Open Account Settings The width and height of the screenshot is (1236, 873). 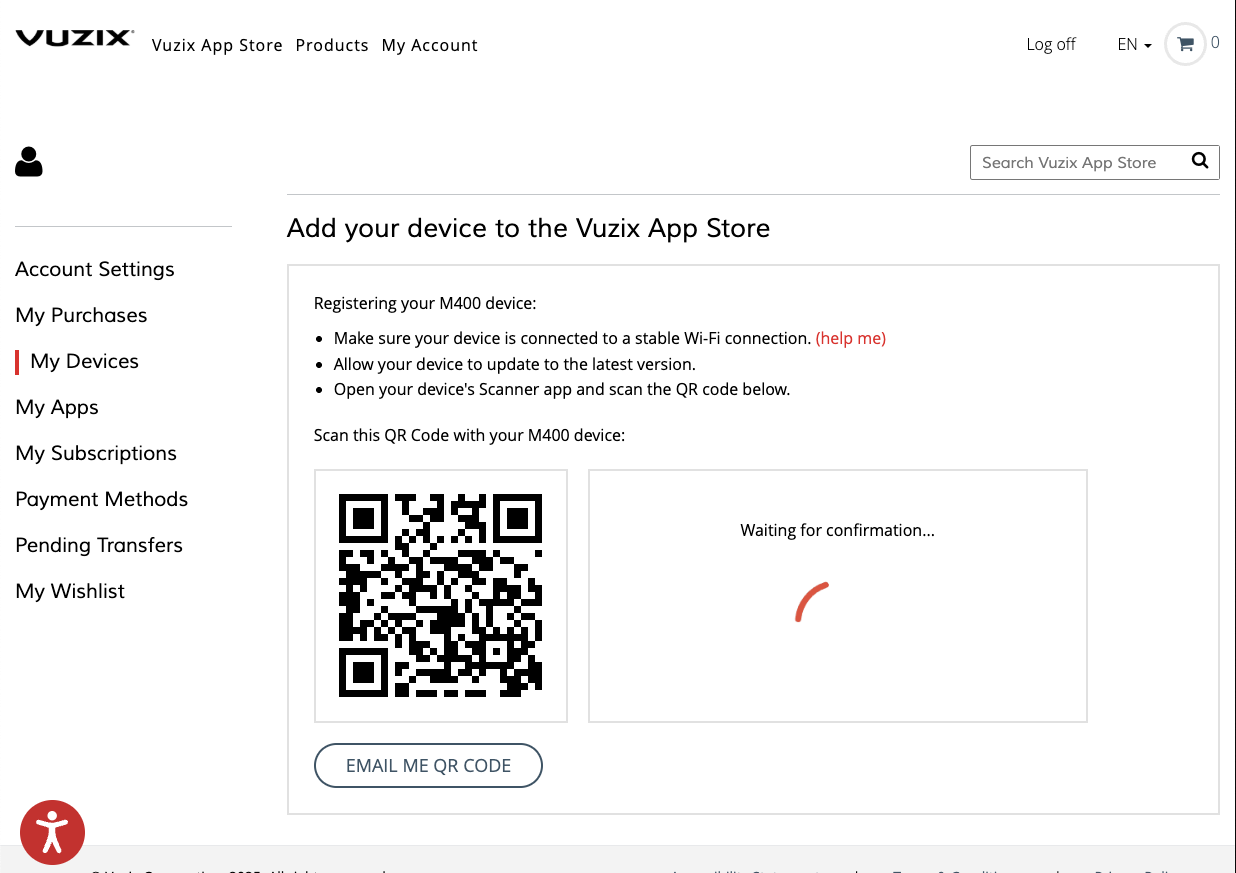(x=94, y=269)
